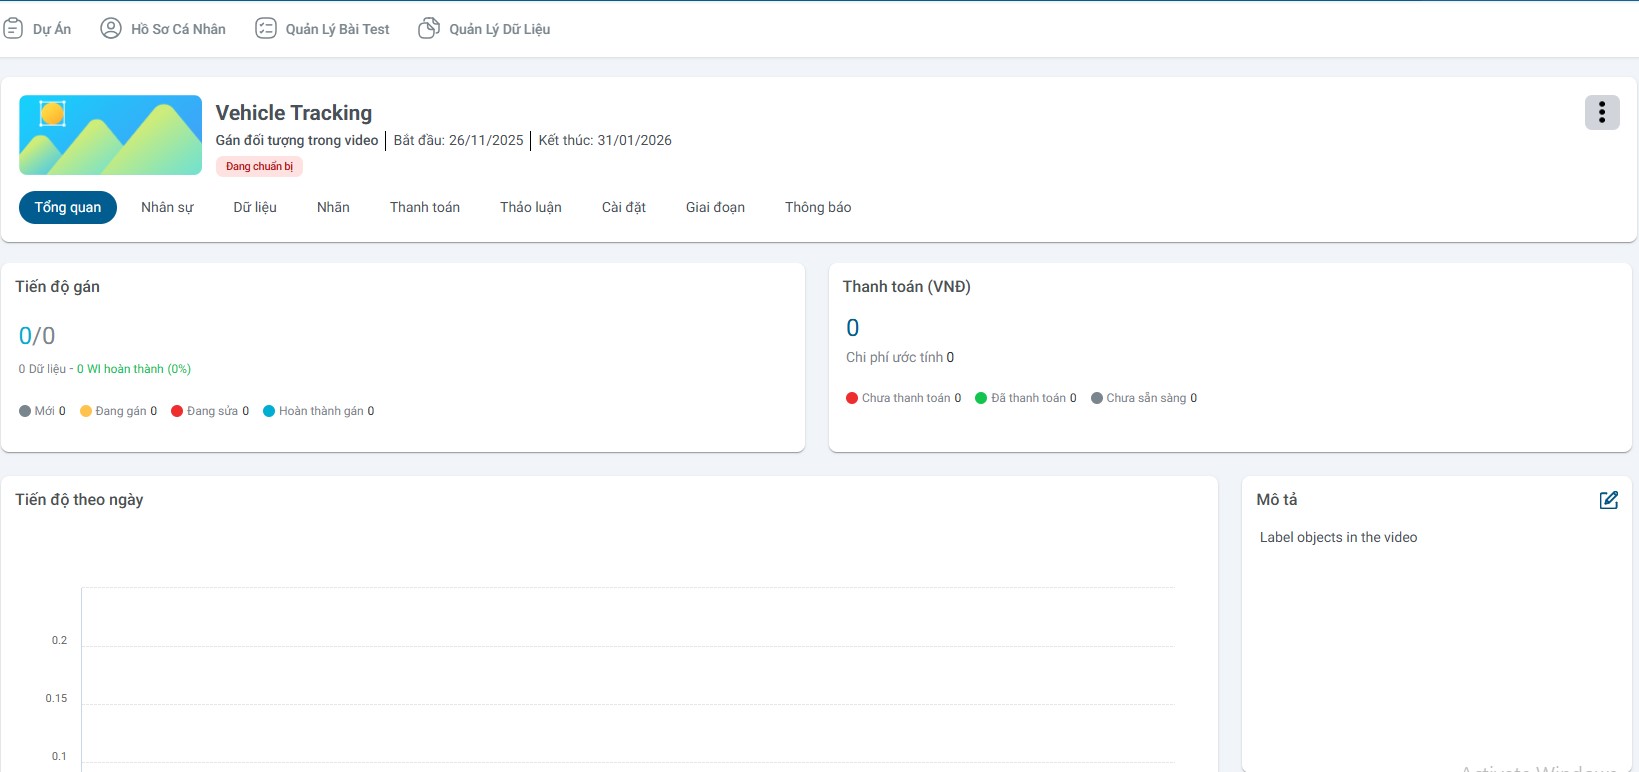The width and height of the screenshot is (1639, 772).
Task: Select the Giai đoạn tab
Action: point(715,208)
